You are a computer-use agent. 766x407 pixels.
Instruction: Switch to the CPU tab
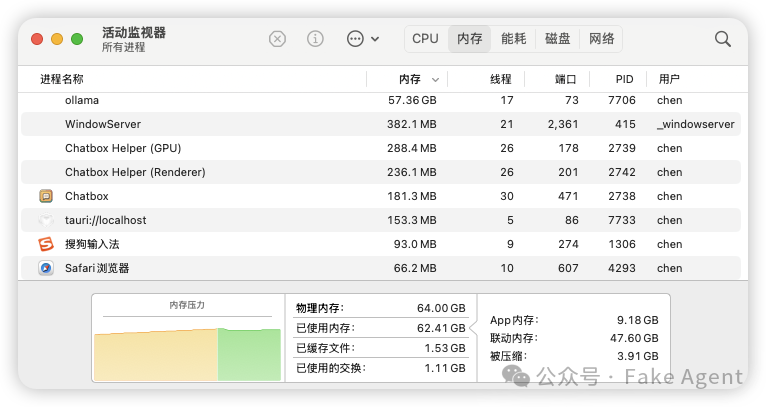426,39
